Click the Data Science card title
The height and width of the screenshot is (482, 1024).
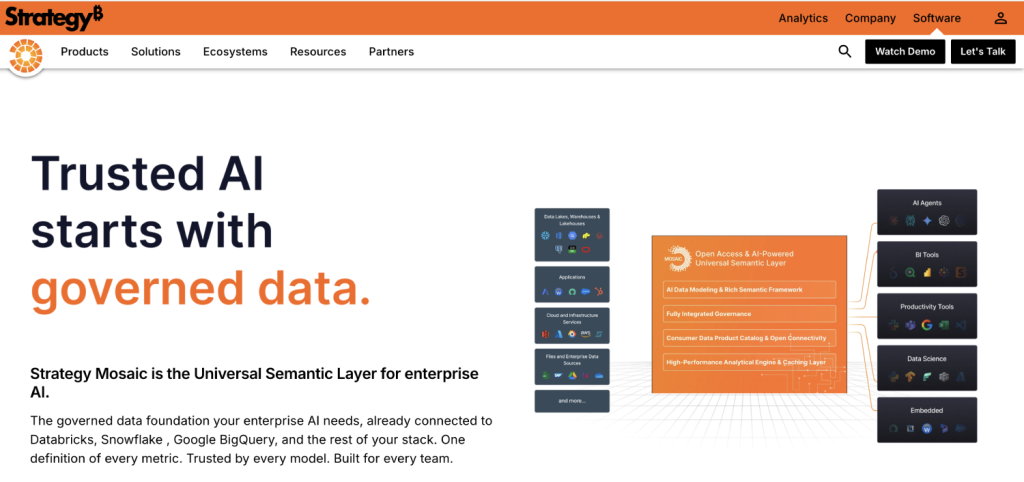pyautogui.click(x=927, y=359)
